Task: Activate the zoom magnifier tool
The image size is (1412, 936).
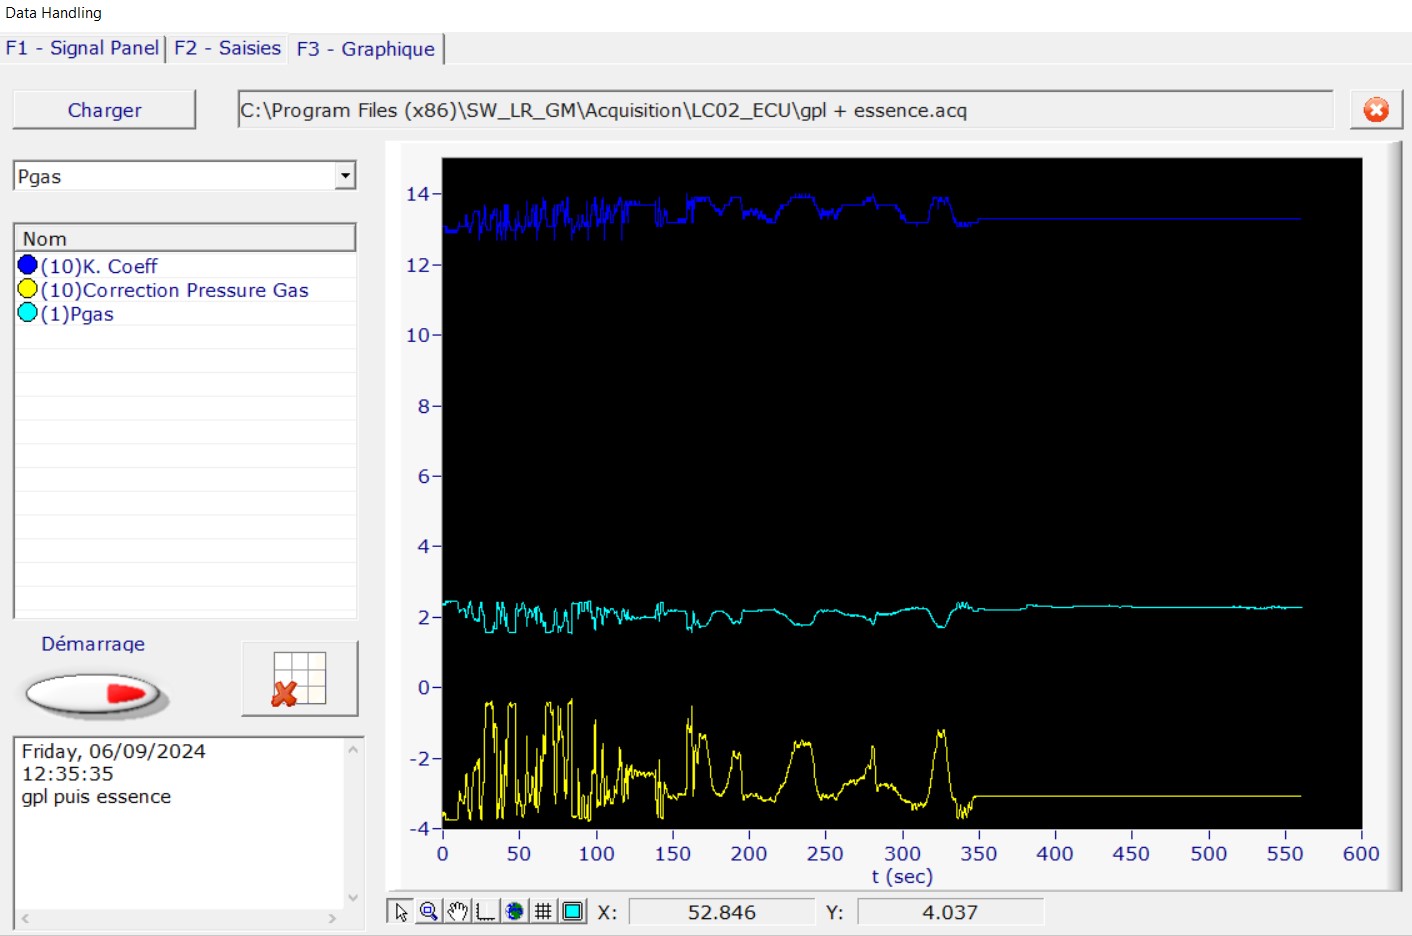Action: point(429,912)
